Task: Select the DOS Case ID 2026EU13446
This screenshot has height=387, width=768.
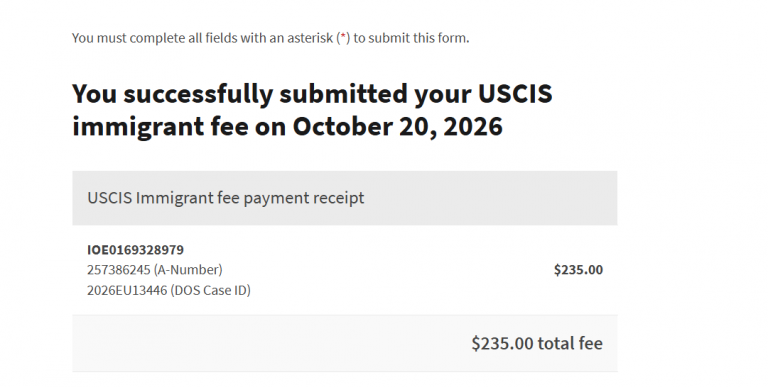Action: click(x=127, y=290)
